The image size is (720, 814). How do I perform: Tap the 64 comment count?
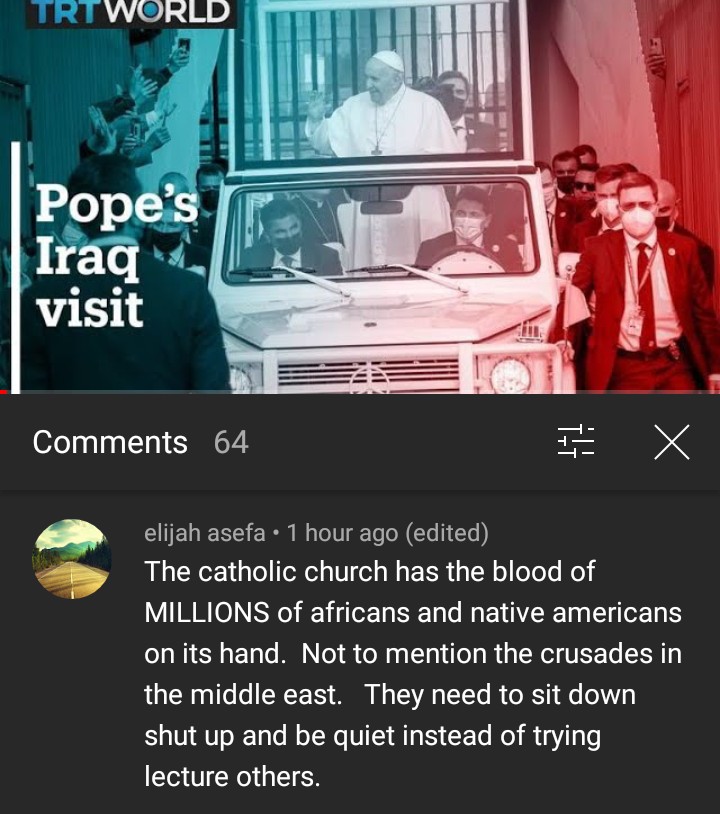click(x=231, y=442)
